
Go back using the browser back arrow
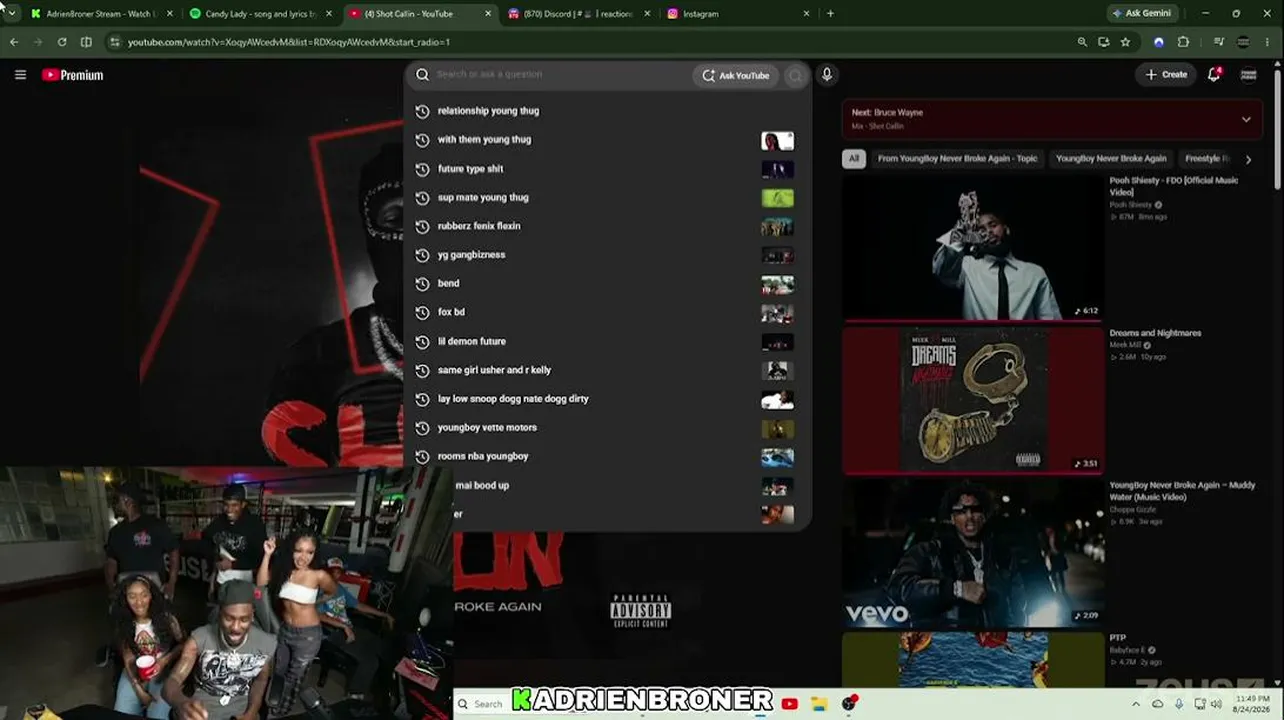click(14, 42)
